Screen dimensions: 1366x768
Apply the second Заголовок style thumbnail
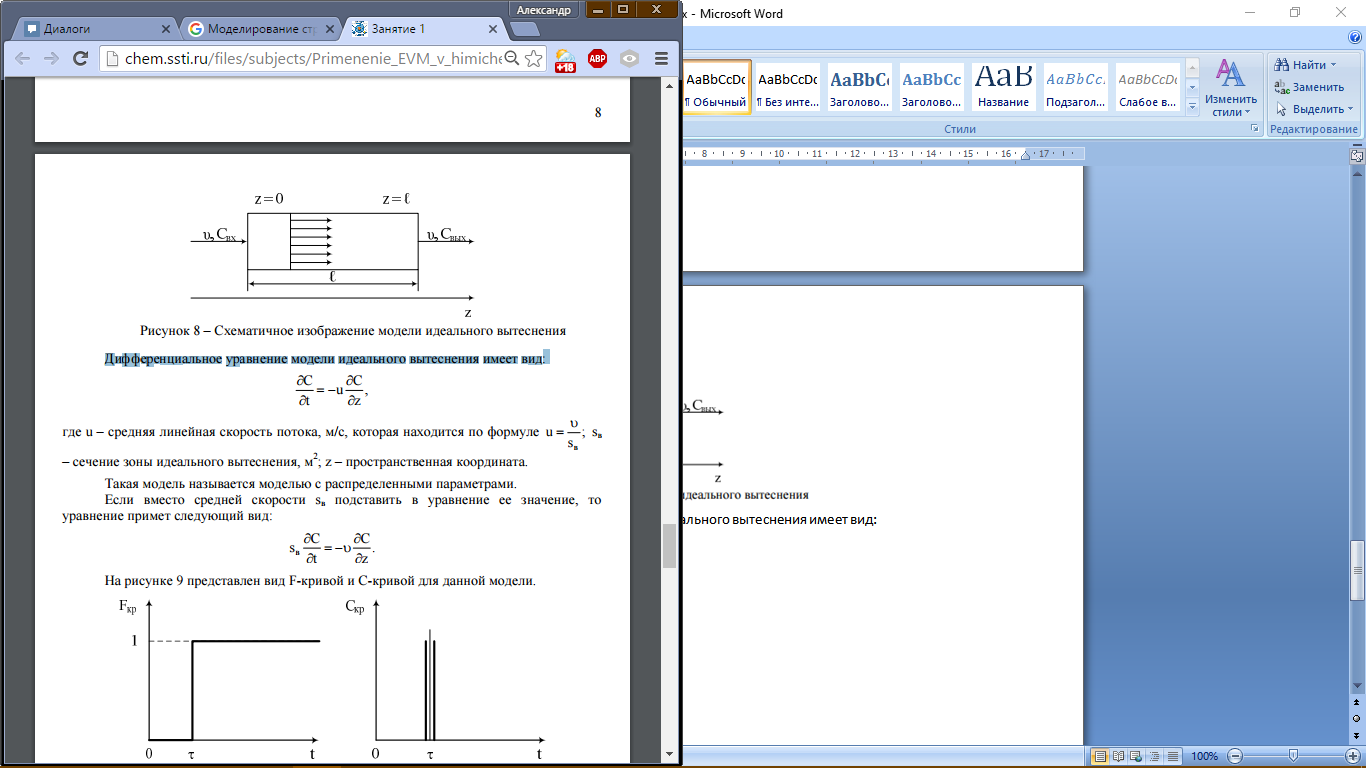click(931, 88)
